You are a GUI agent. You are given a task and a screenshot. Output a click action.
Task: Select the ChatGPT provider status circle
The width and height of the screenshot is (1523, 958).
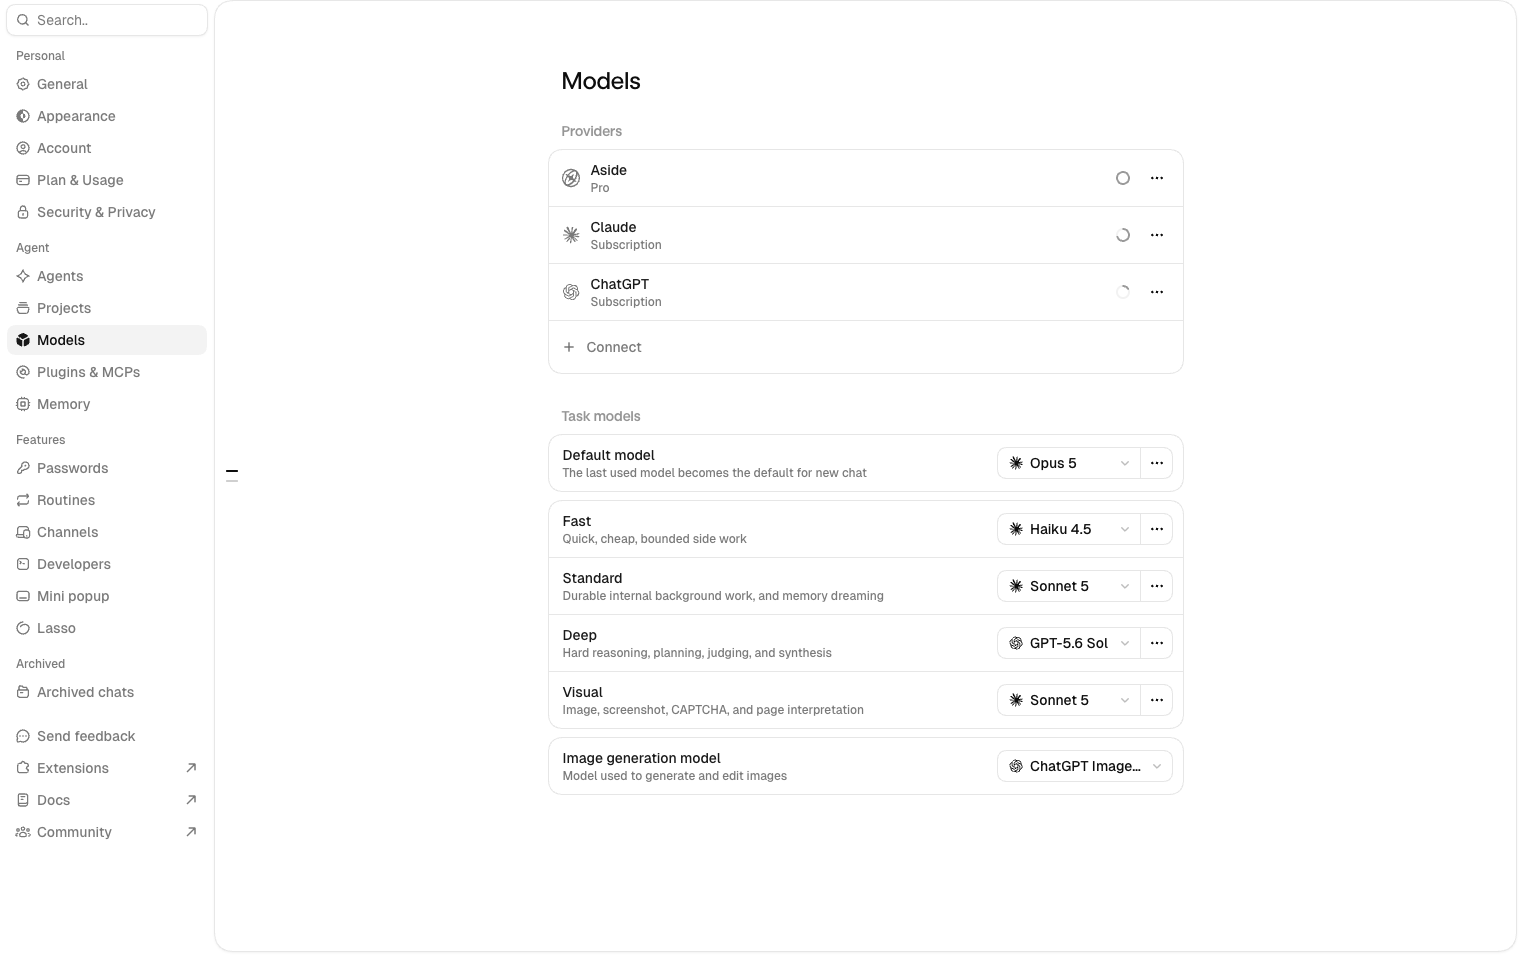tap(1123, 292)
